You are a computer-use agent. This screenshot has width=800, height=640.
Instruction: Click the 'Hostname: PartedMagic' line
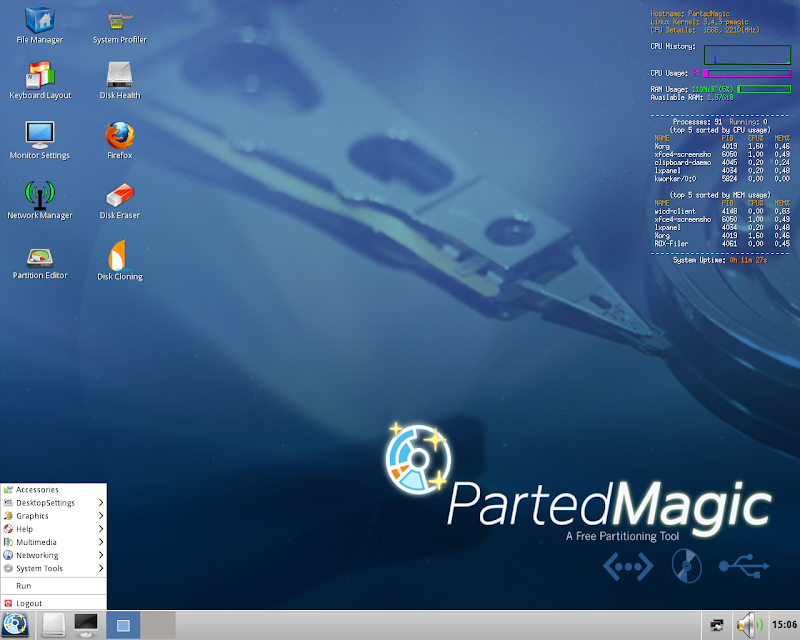(690, 14)
